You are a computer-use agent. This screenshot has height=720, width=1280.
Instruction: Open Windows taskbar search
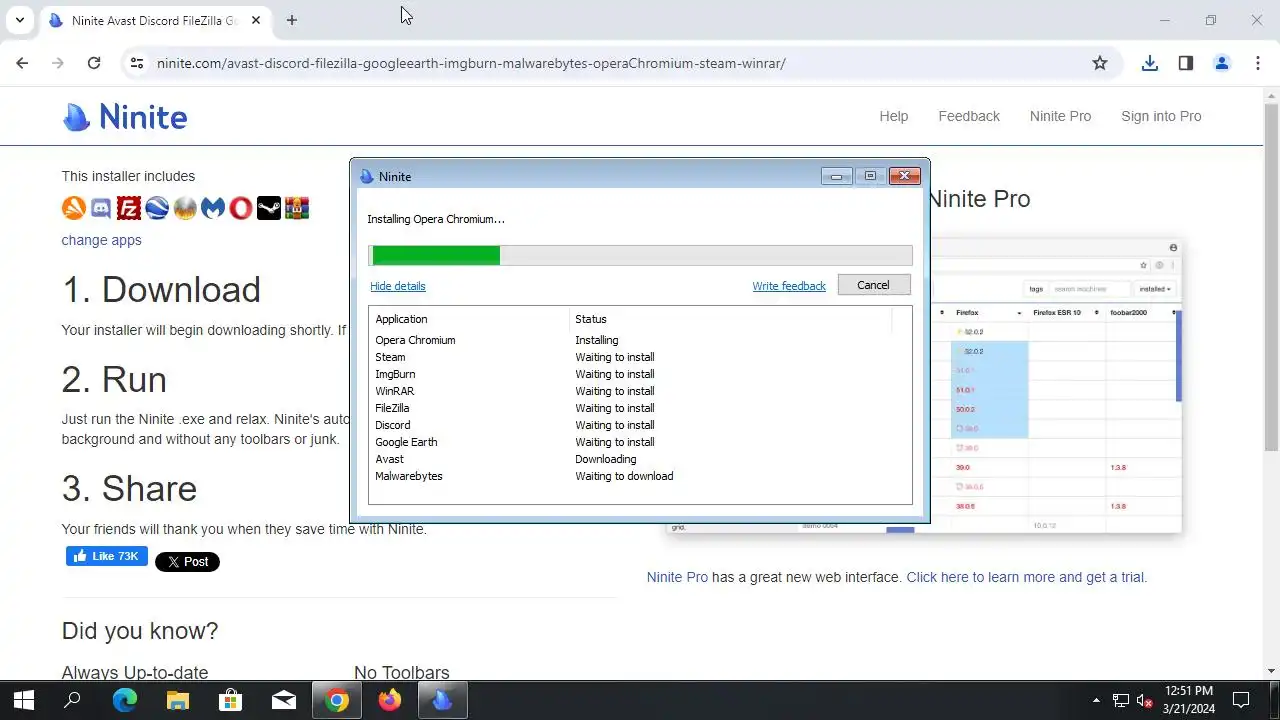(x=72, y=700)
